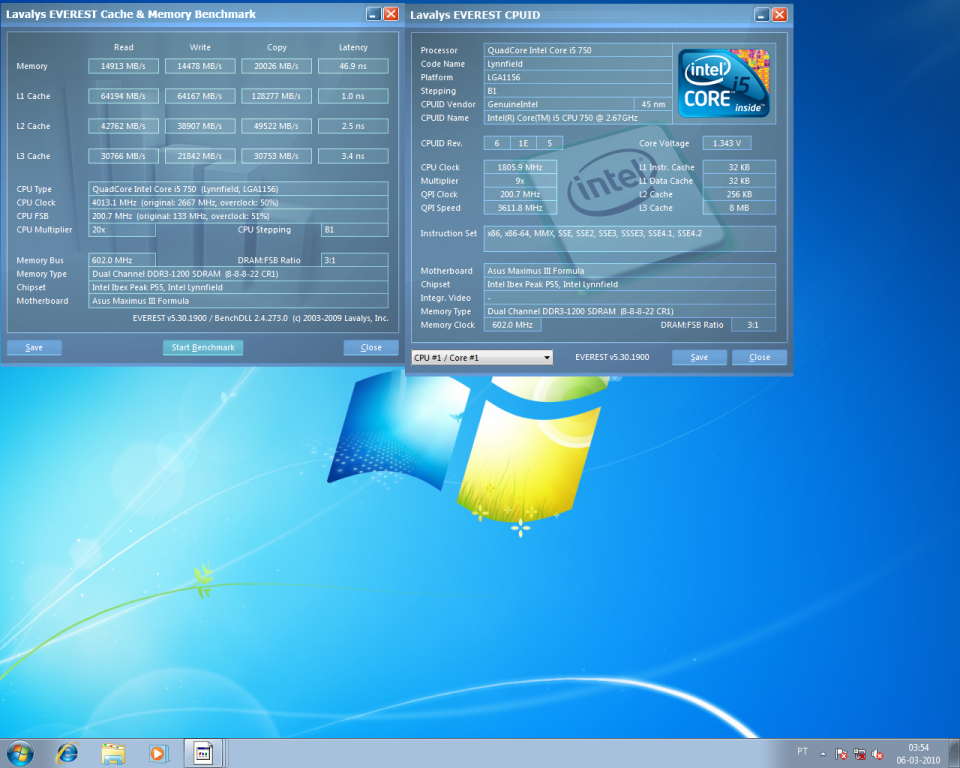Open the CPU #1 / Core #1 dropdown
The height and width of the screenshot is (768, 960).
coord(482,357)
